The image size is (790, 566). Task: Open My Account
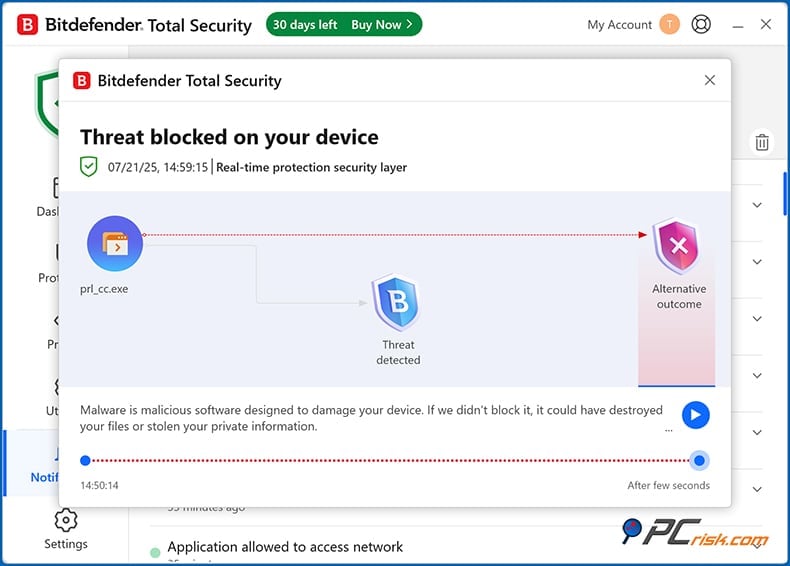(x=619, y=25)
